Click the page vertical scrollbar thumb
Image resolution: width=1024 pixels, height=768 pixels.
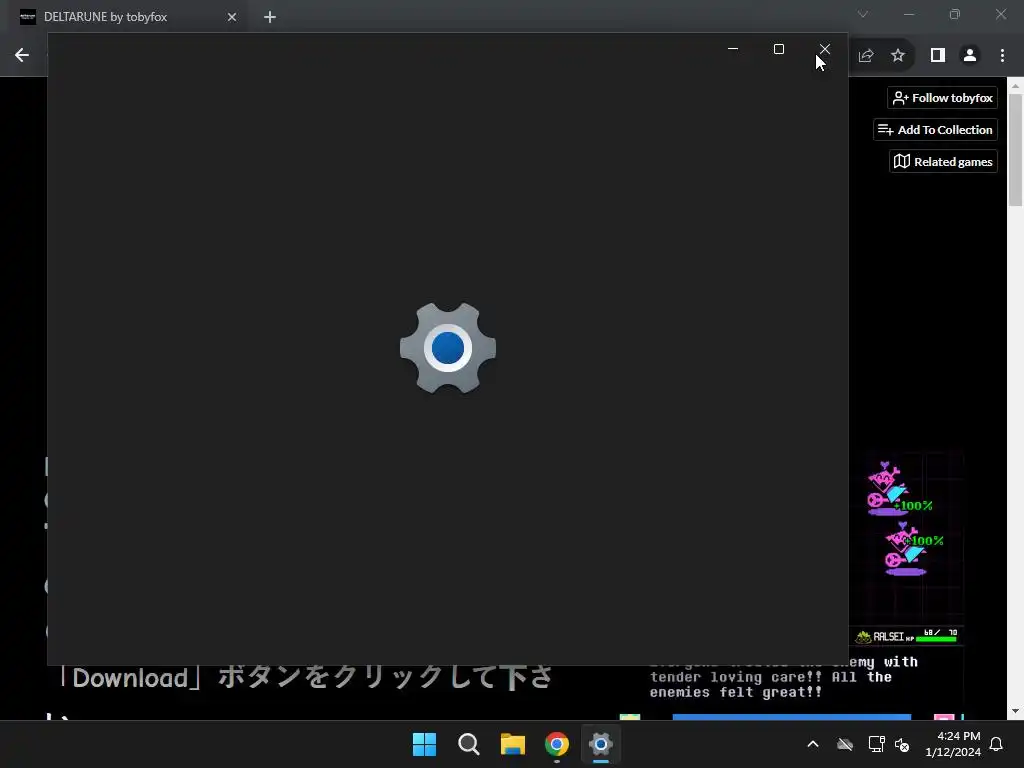pos(1015,150)
